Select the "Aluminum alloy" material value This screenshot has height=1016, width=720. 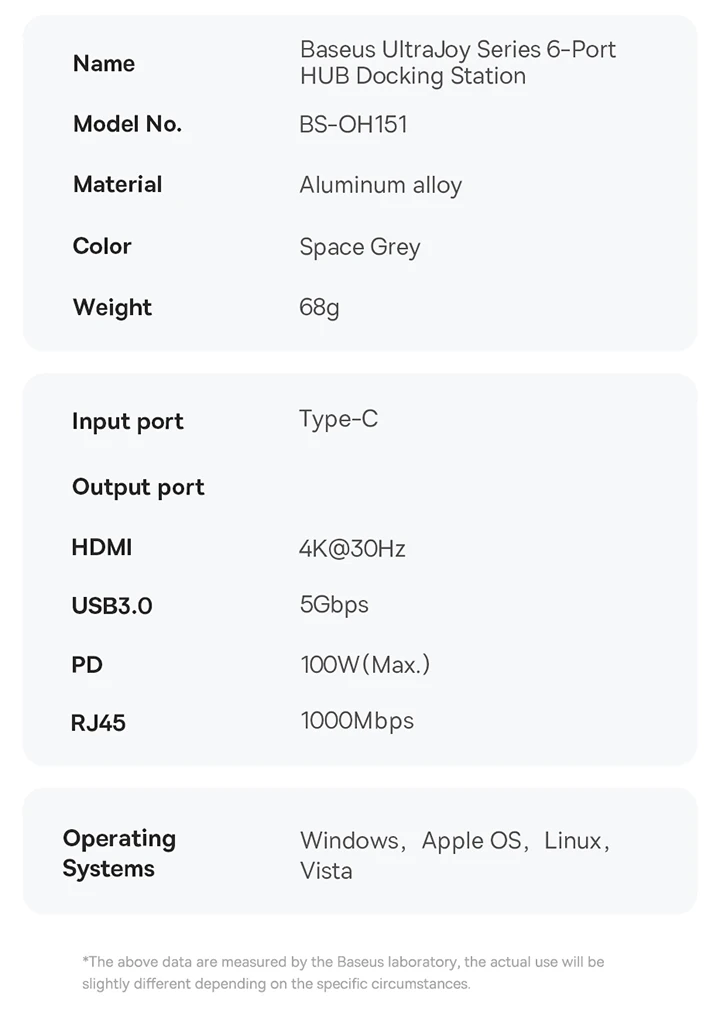(x=380, y=185)
